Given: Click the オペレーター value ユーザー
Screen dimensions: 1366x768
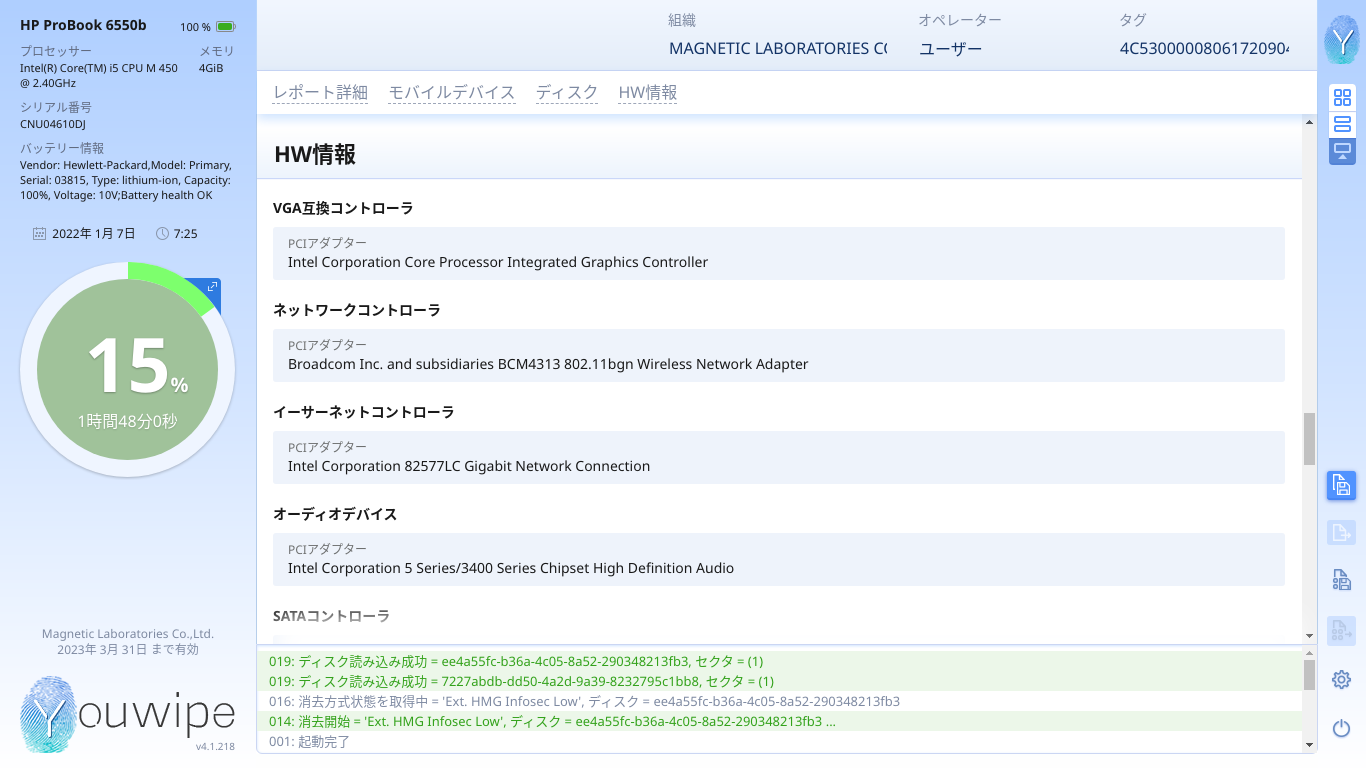Looking at the screenshot, I should (950, 48).
